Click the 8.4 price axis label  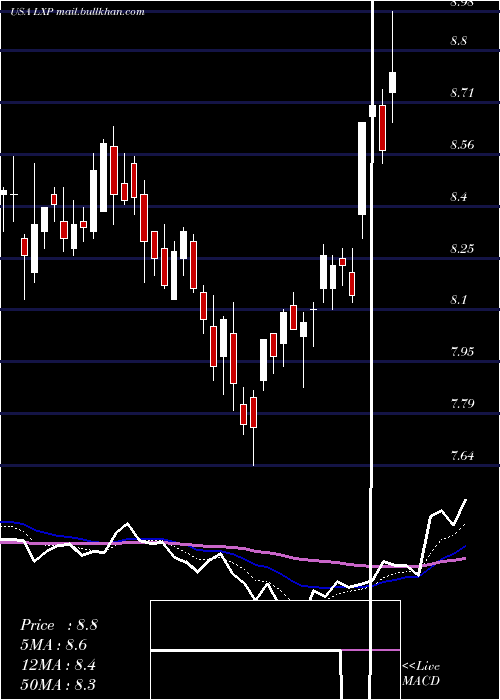click(x=459, y=196)
